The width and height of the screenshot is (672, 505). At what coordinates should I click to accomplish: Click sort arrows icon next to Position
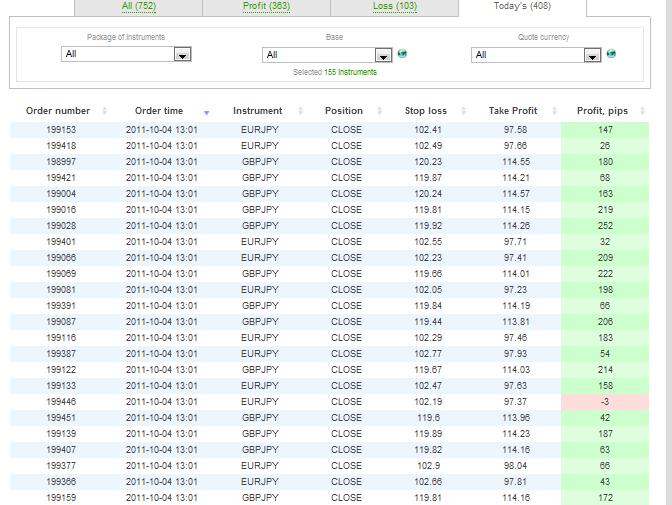381,111
